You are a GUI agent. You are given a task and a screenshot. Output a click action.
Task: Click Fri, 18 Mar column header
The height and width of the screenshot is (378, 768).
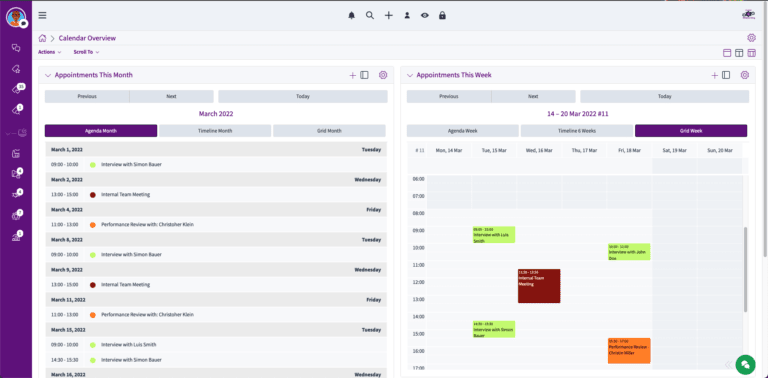click(x=629, y=150)
